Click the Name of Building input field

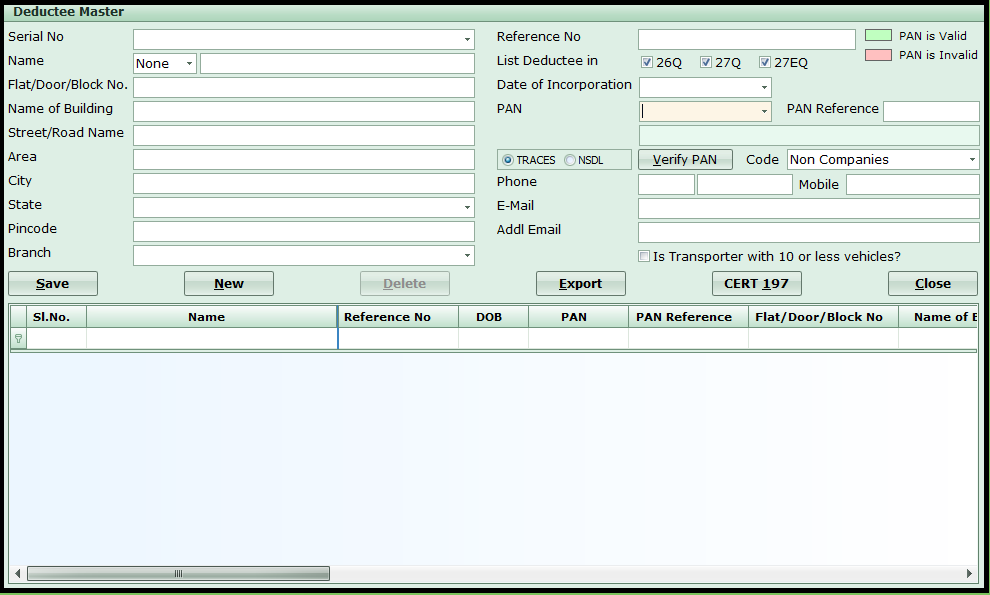[304, 111]
